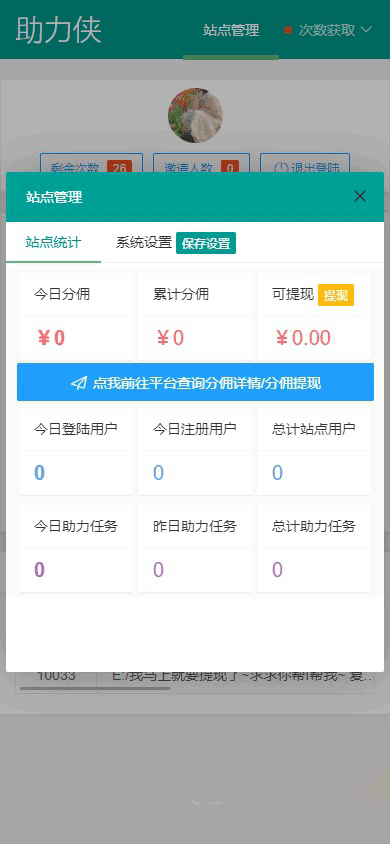Click the yellow 提现 button
Screen dimensions: 390x844
(336, 296)
